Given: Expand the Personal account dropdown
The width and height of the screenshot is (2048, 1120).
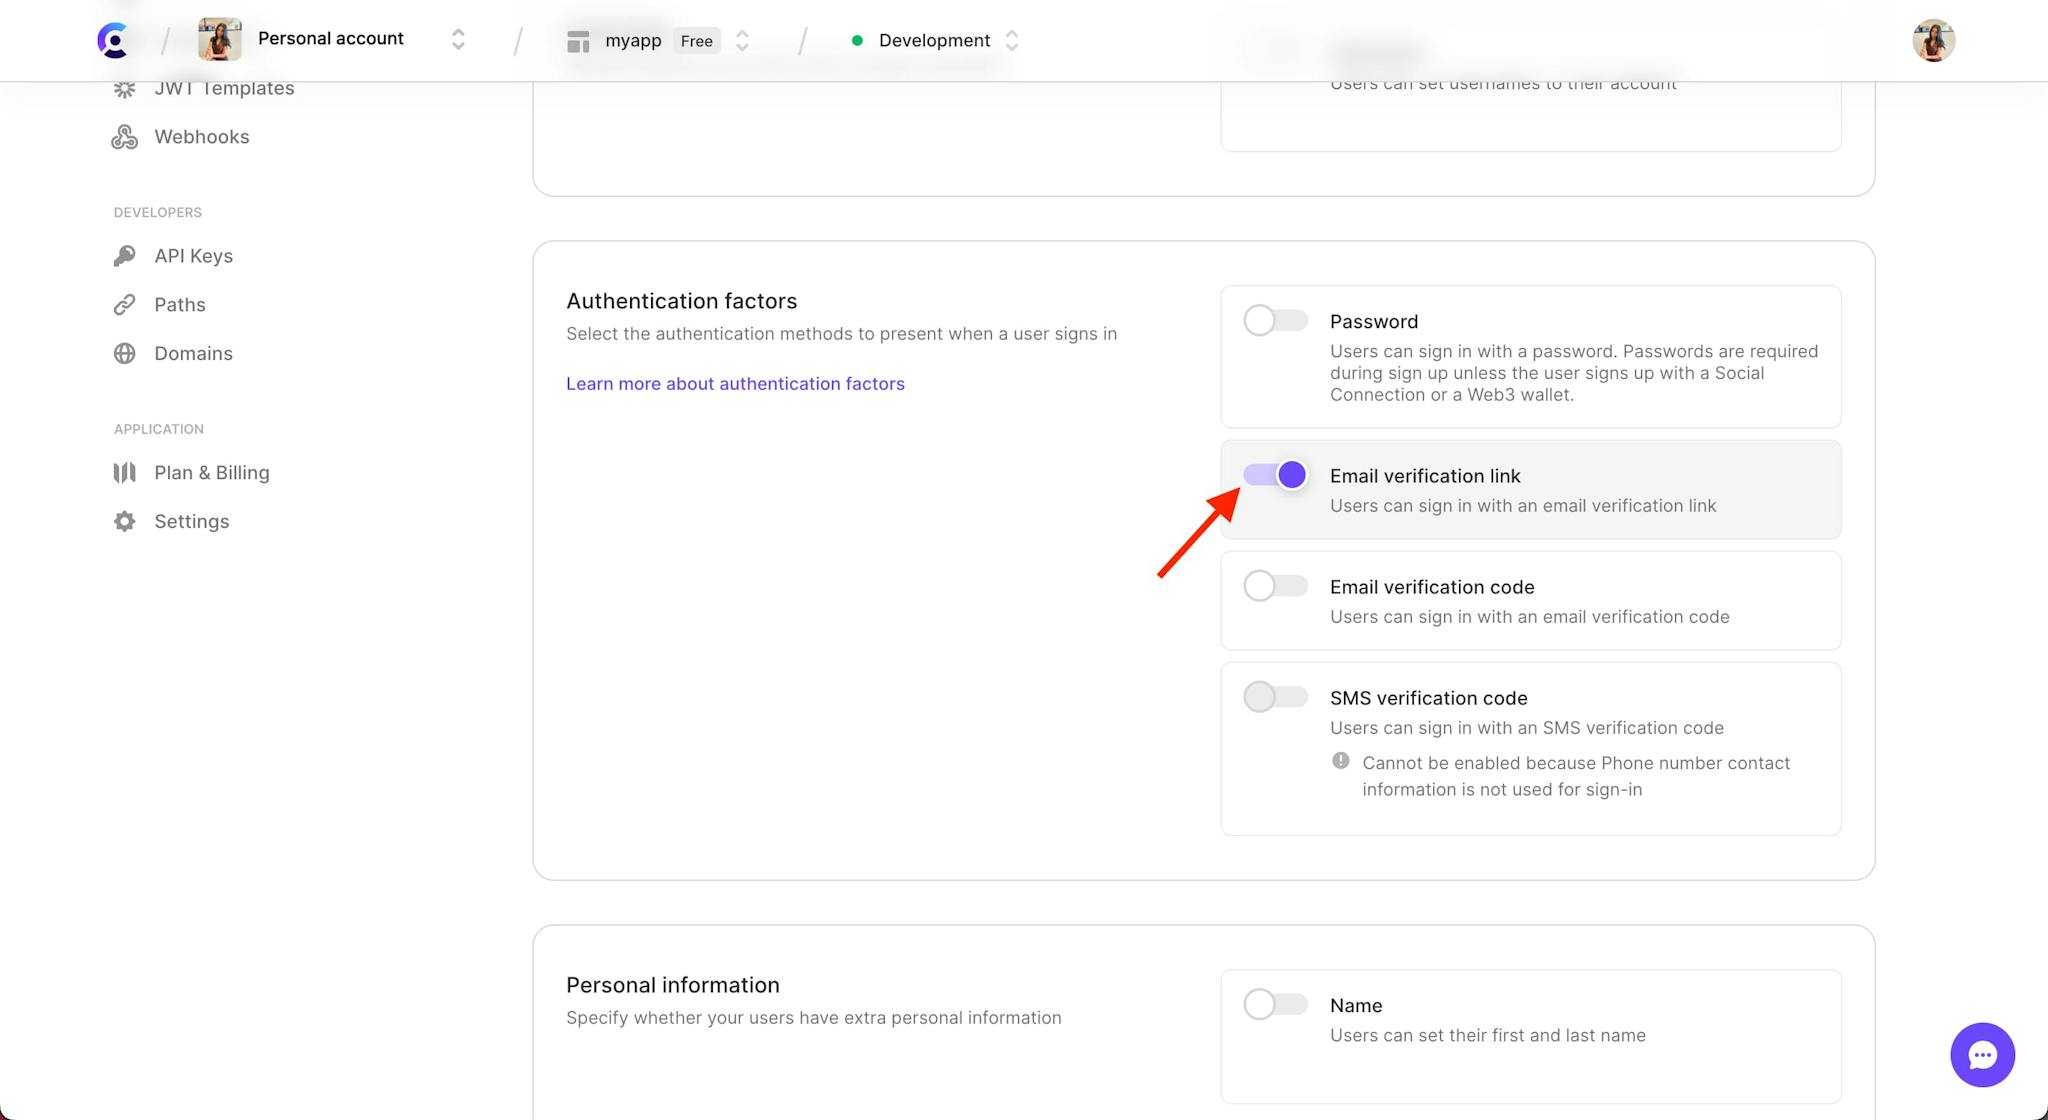Looking at the screenshot, I should coord(455,40).
